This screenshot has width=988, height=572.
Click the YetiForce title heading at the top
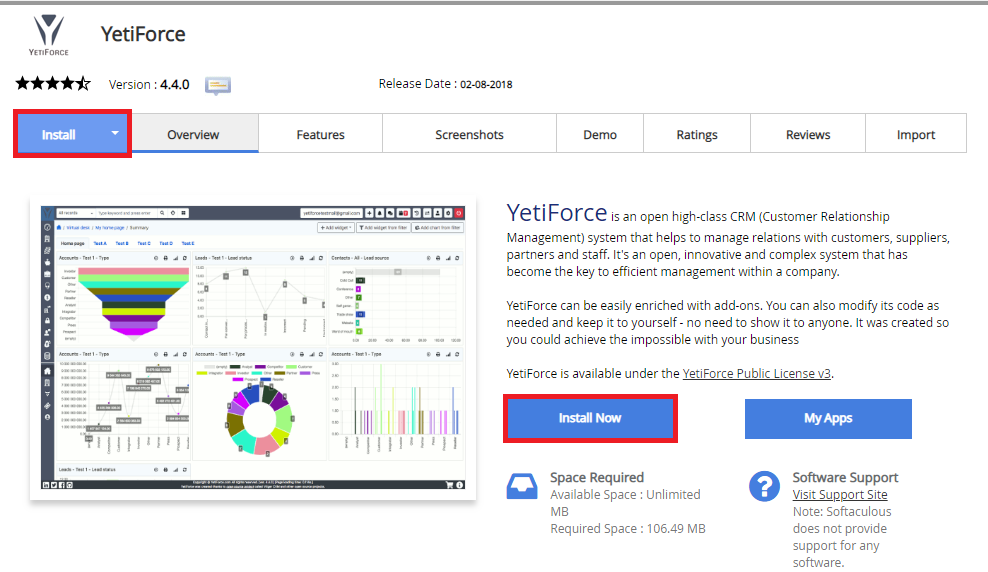click(143, 33)
